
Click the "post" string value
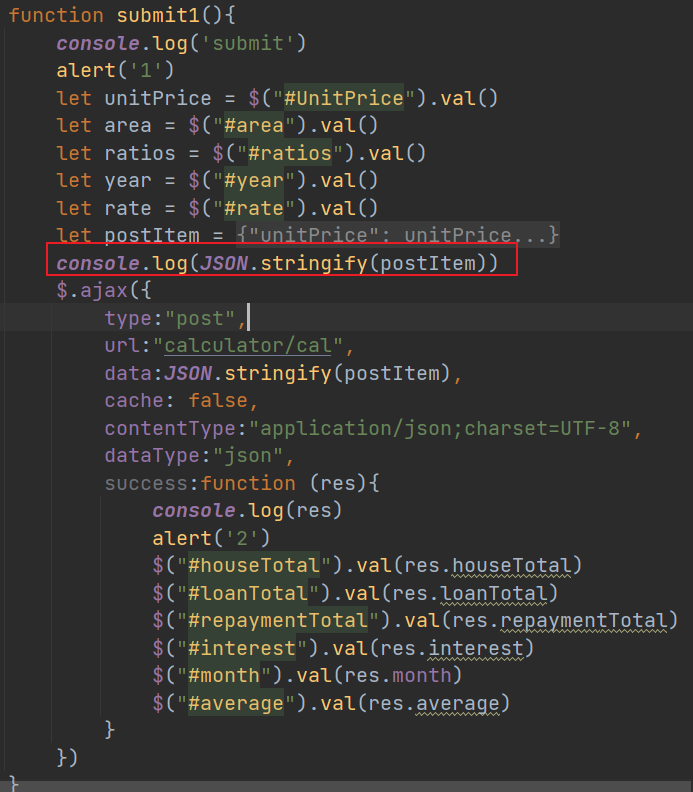click(200, 319)
